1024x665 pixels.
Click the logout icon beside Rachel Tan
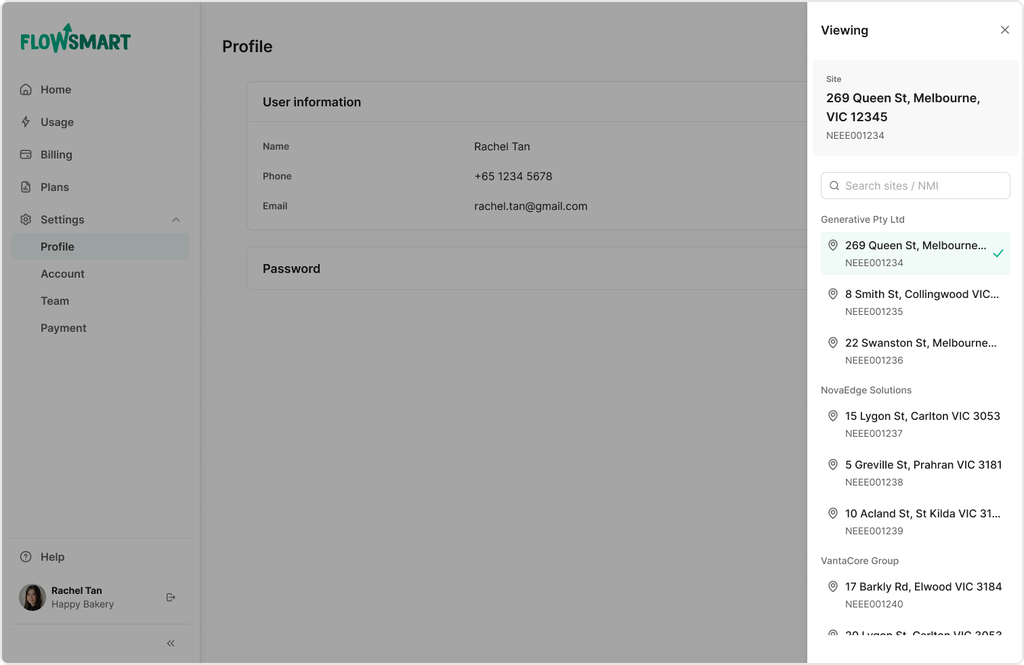tap(171, 597)
